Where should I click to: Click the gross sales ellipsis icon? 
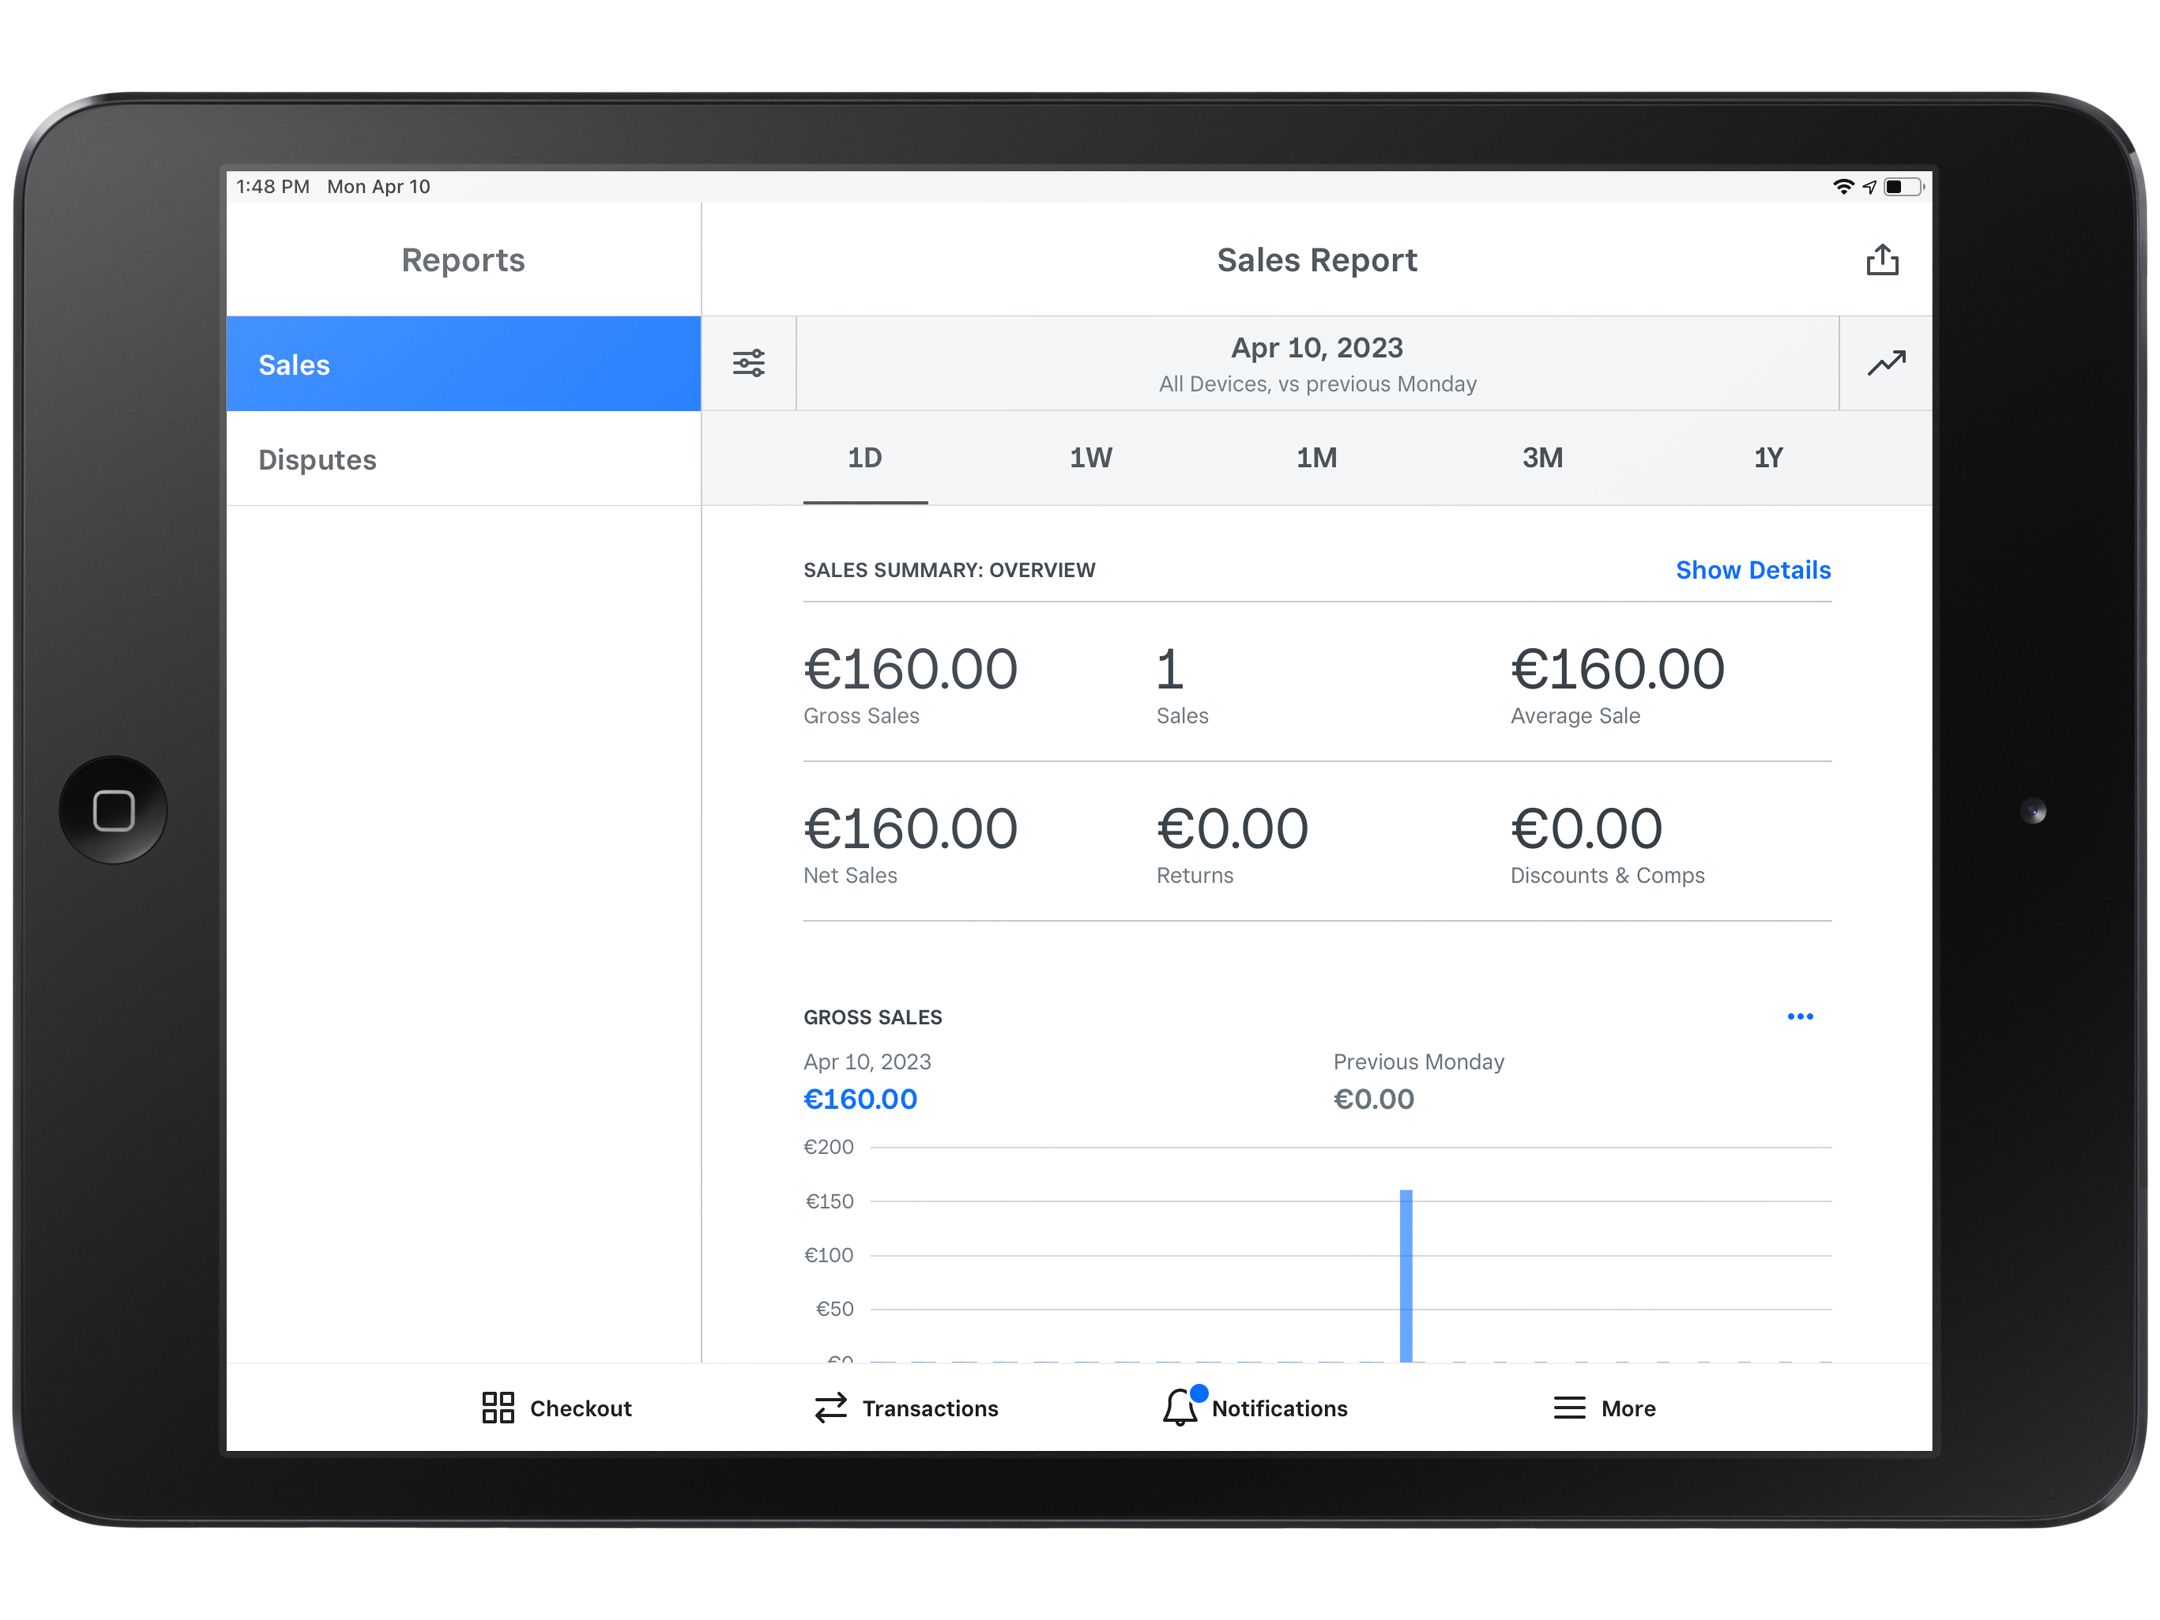1799,1016
